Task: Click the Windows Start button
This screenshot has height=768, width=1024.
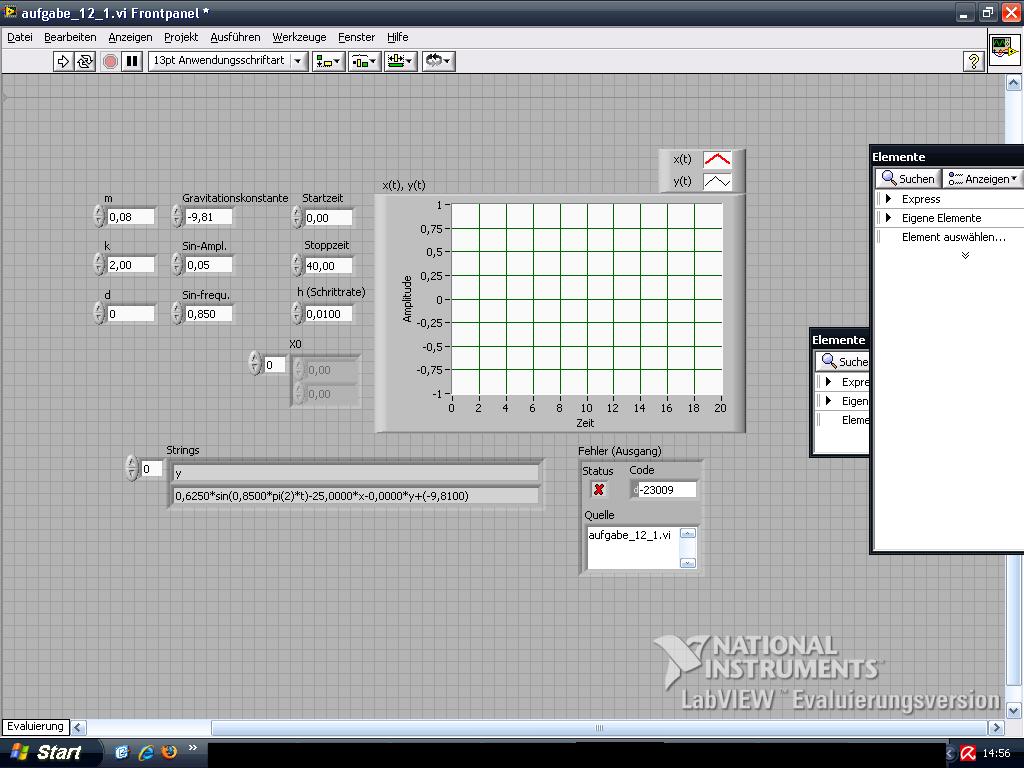Action: (47, 752)
